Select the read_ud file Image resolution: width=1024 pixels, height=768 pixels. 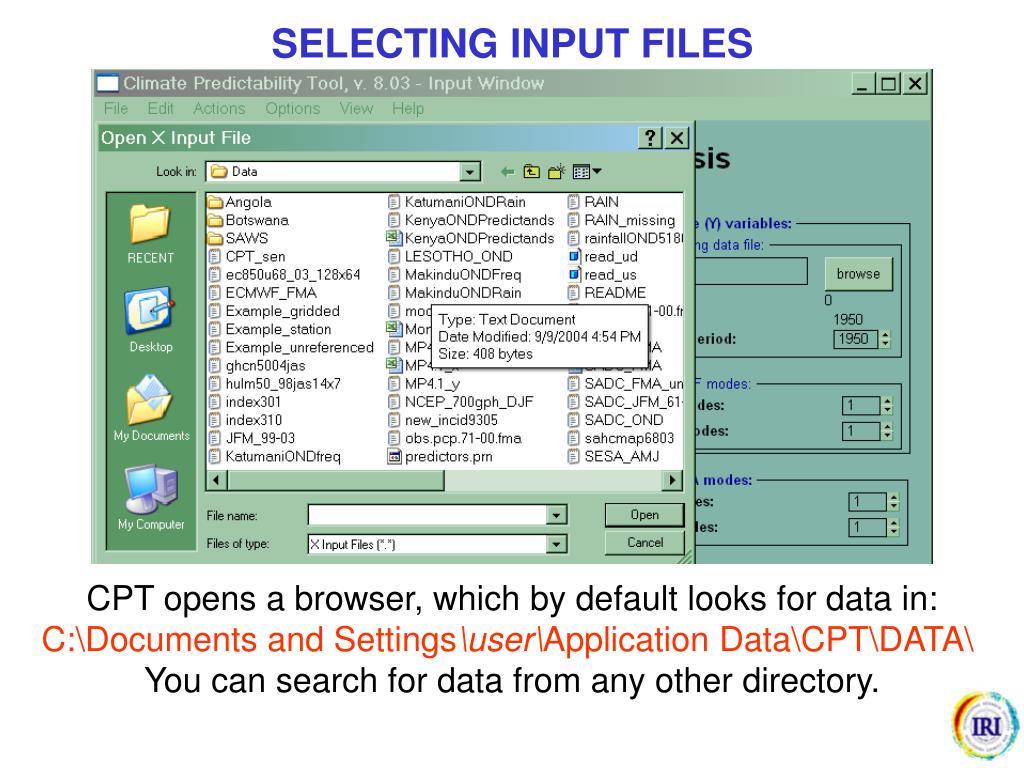coord(603,257)
